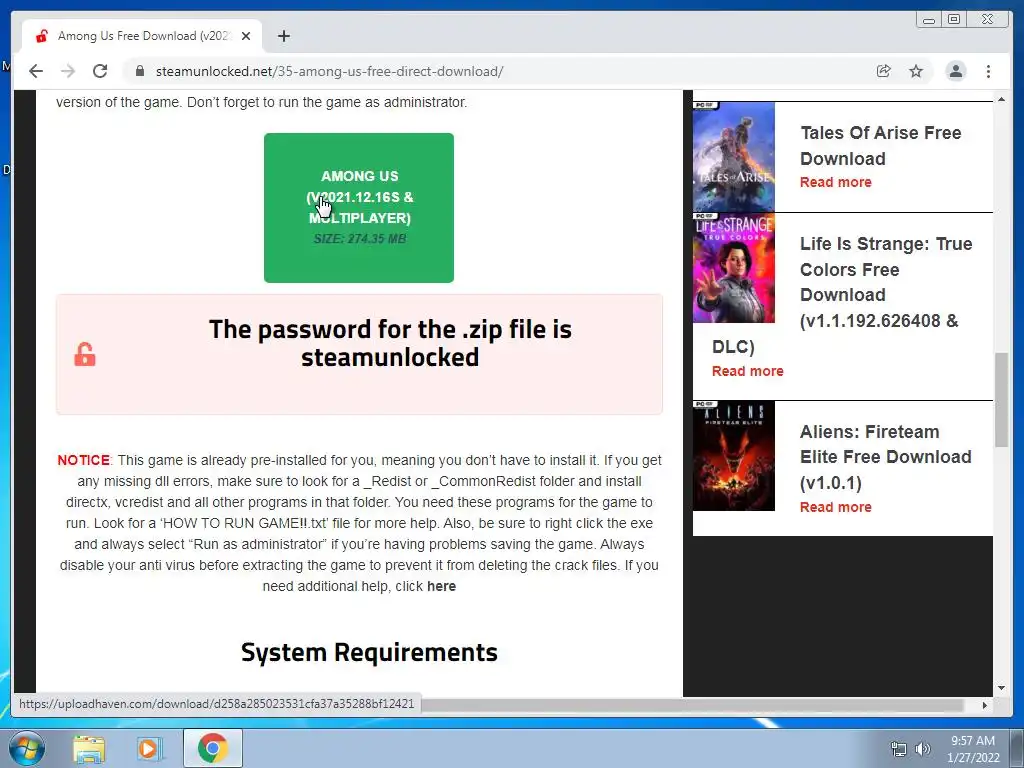1024x768 pixels.
Task: Open the 'here' additional help link
Action: point(441,586)
